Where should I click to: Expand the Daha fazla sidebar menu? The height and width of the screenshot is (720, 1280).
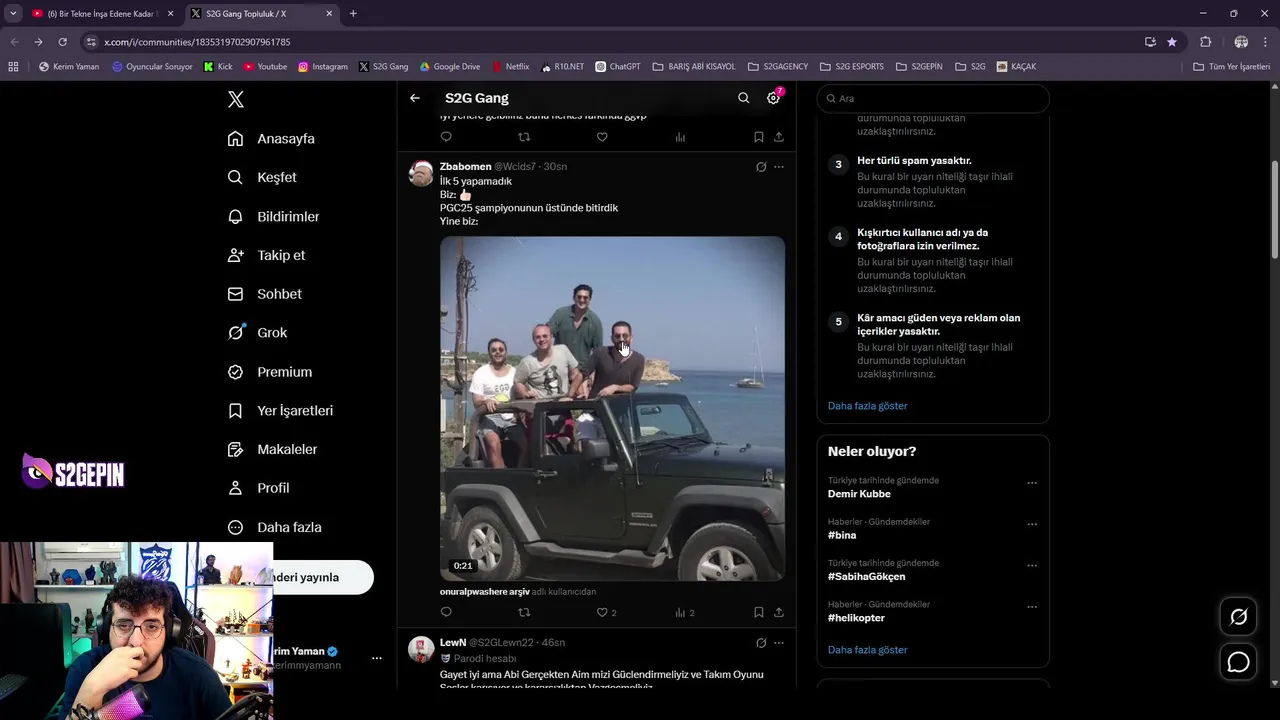[x=274, y=527]
